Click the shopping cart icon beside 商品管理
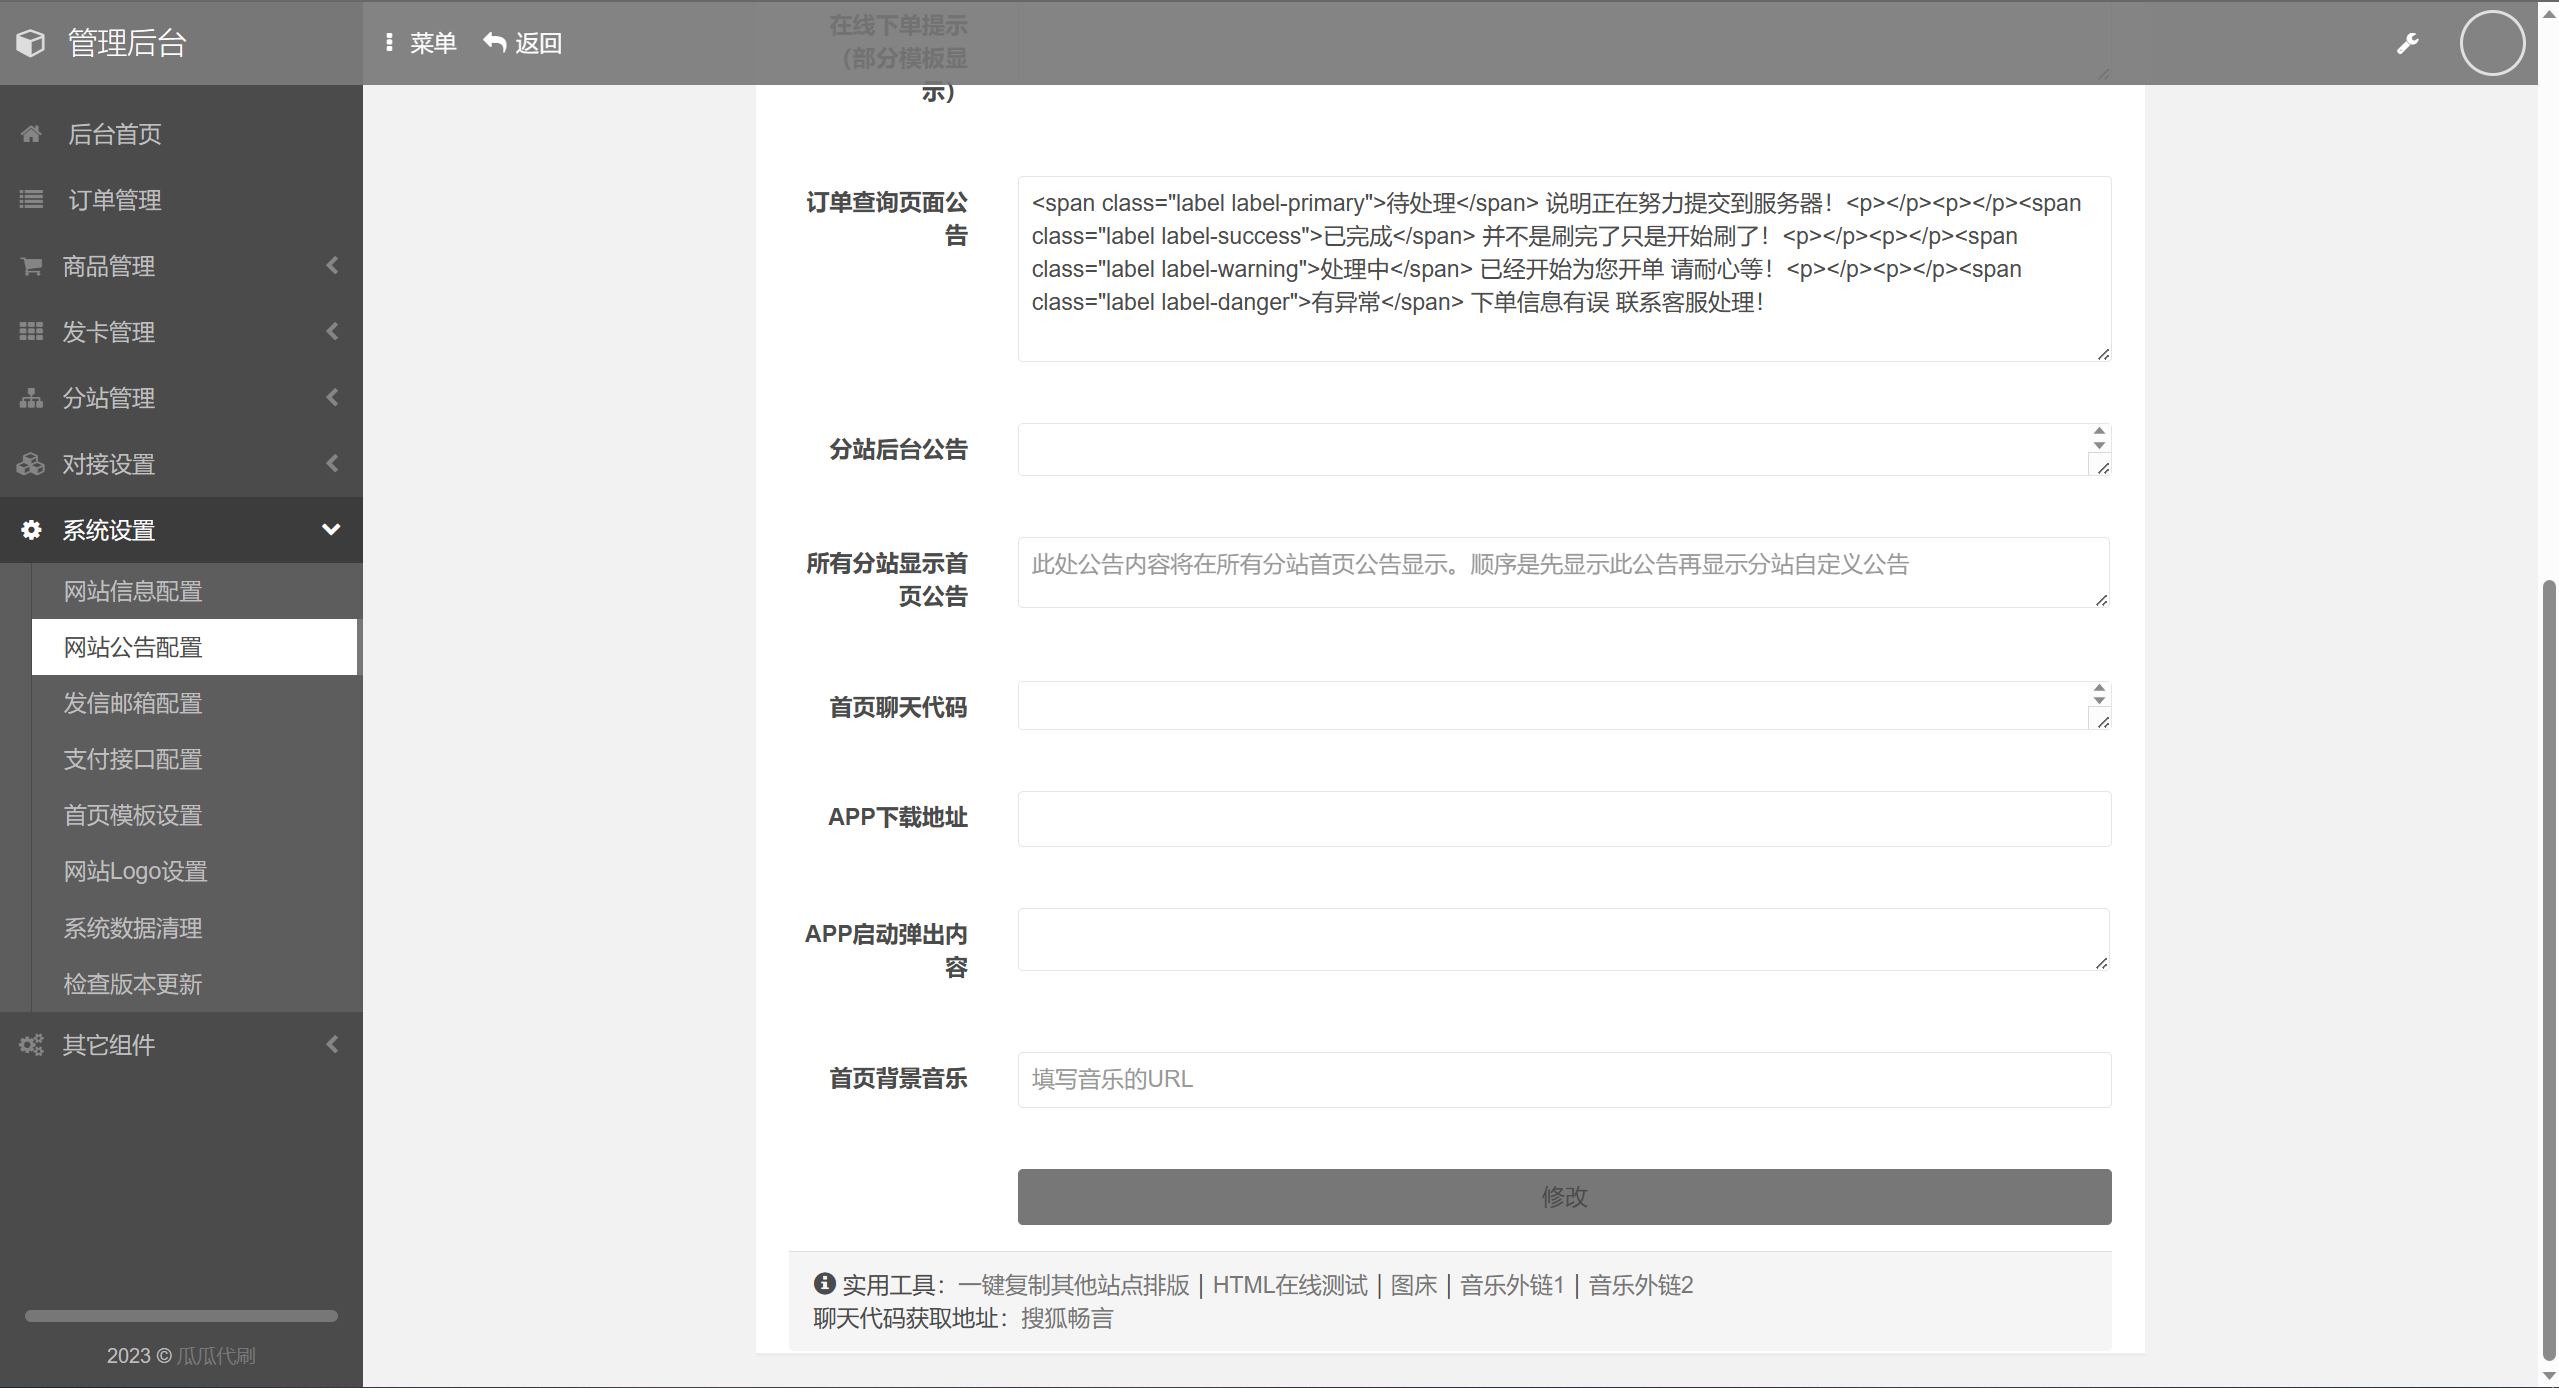Screen dimensions: 2559x1388 point(31,266)
